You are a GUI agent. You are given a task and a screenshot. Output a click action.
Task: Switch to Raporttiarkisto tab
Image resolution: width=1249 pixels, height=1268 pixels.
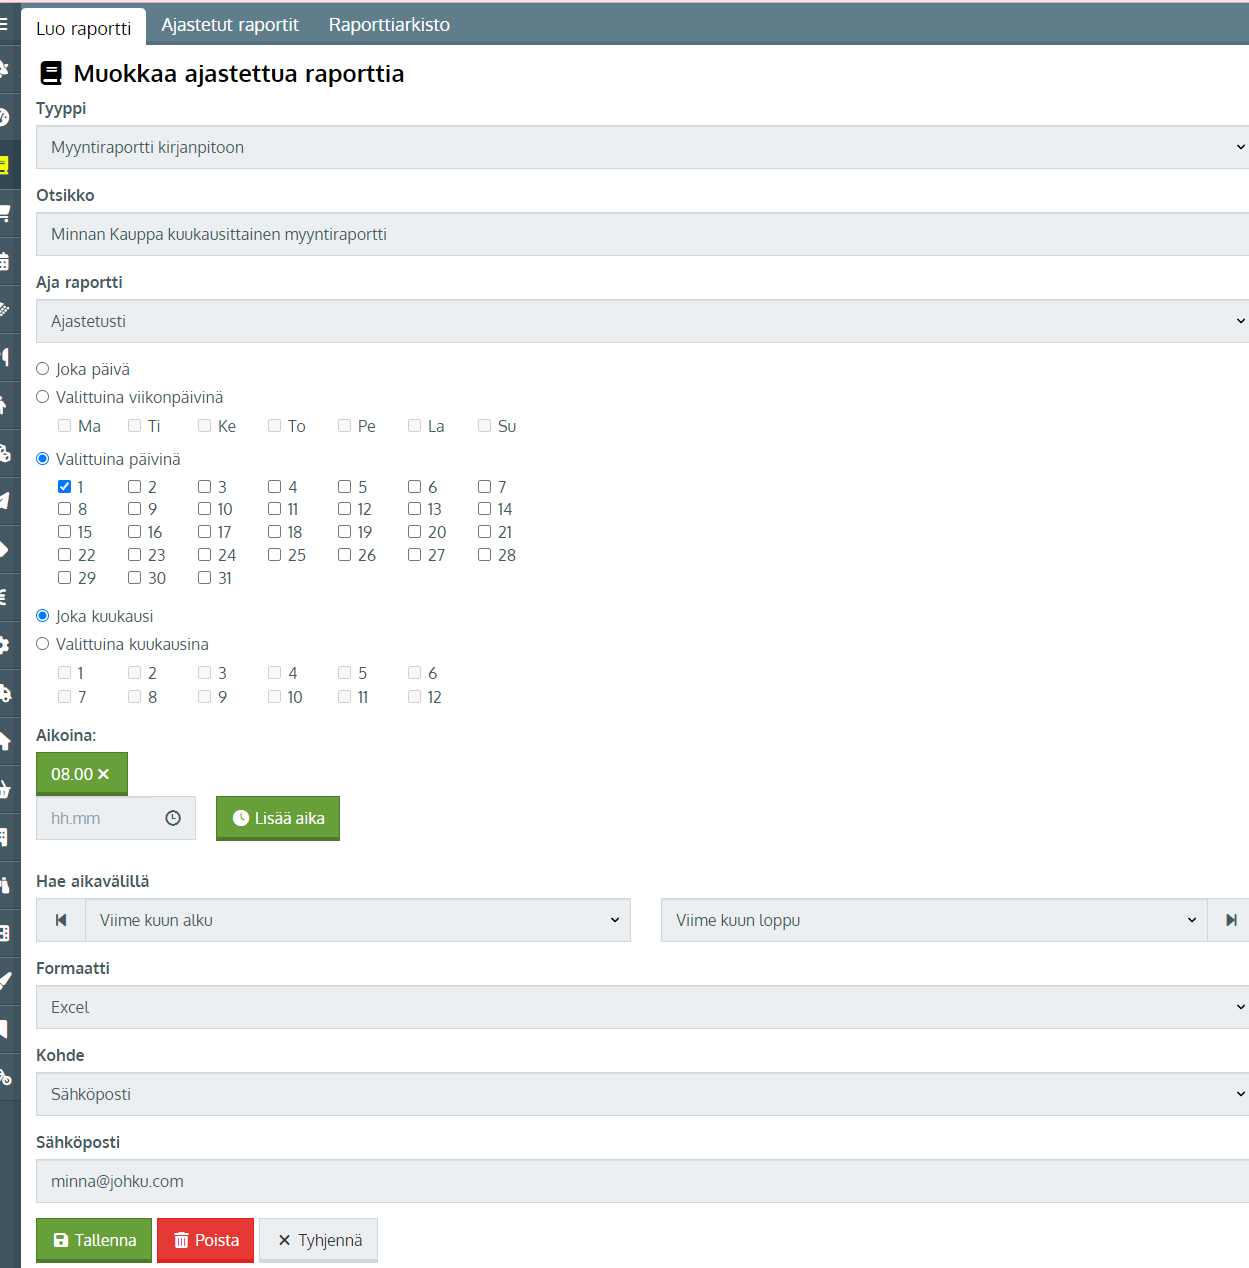389,25
